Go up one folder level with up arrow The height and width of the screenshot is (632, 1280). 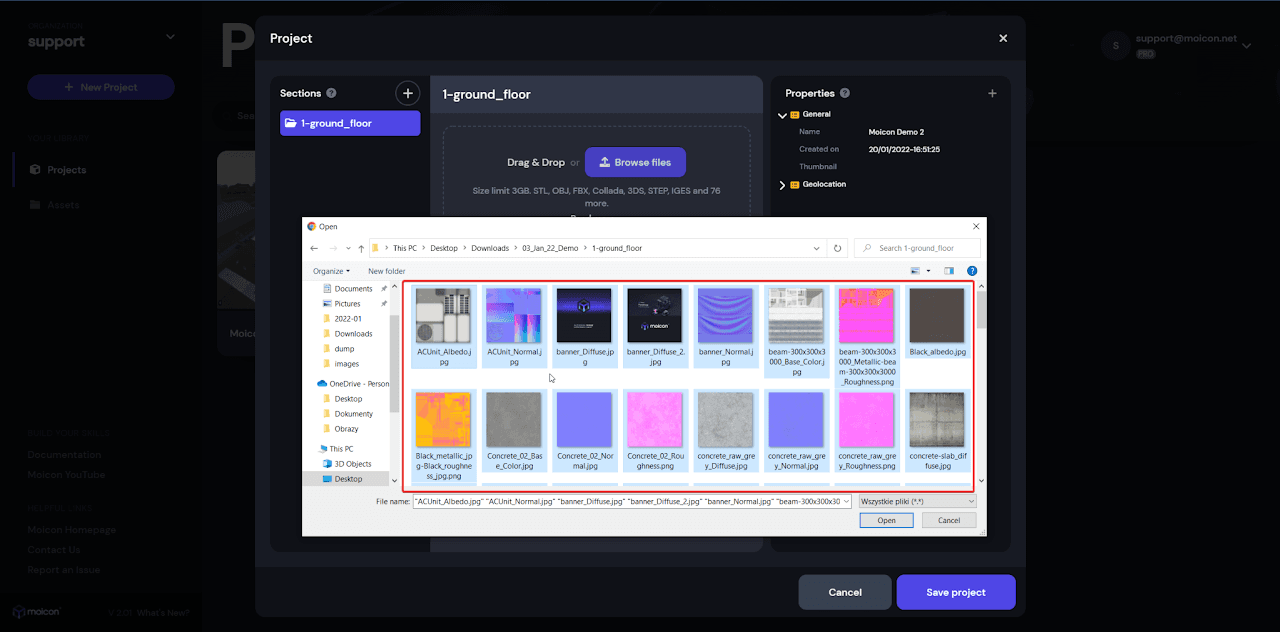pyautogui.click(x=360, y=248)
